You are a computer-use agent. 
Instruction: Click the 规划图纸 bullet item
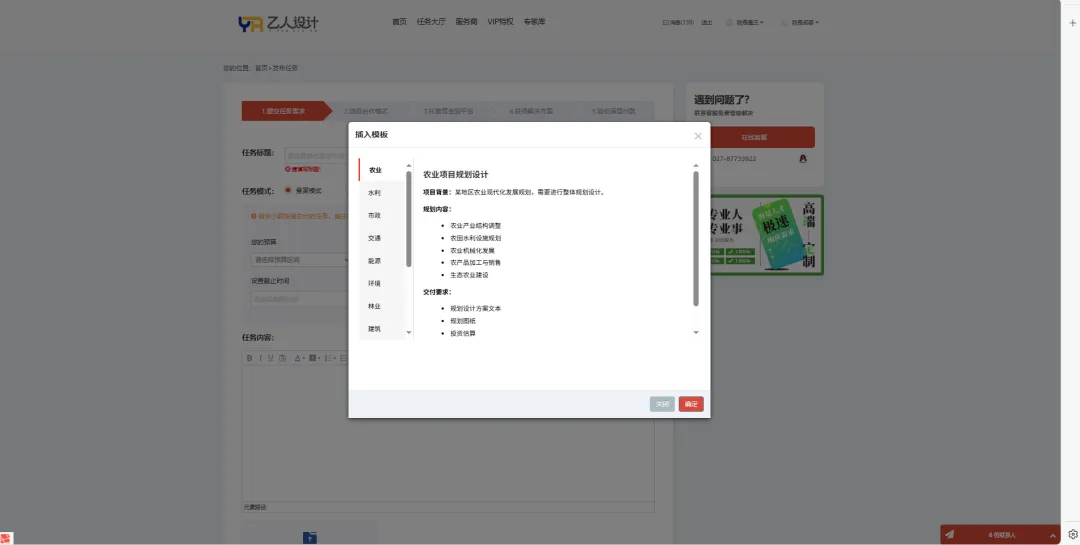click(462, 321)
